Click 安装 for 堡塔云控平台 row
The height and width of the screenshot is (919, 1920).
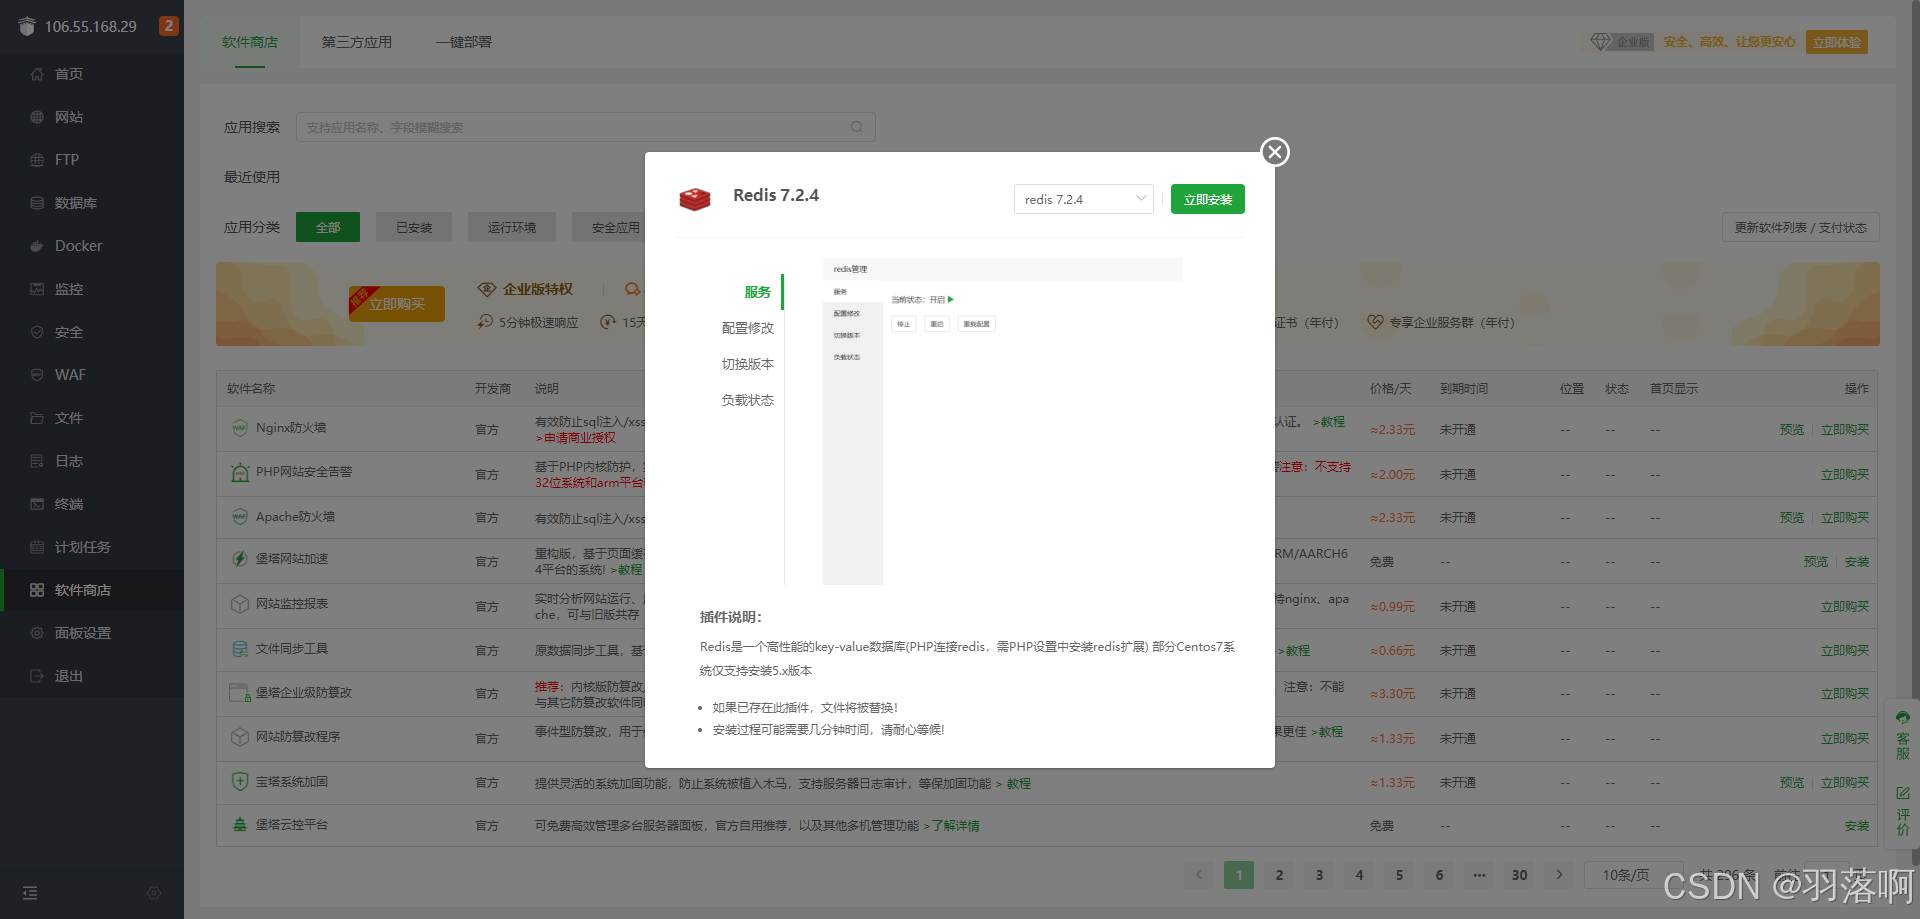coord(1857,825)
